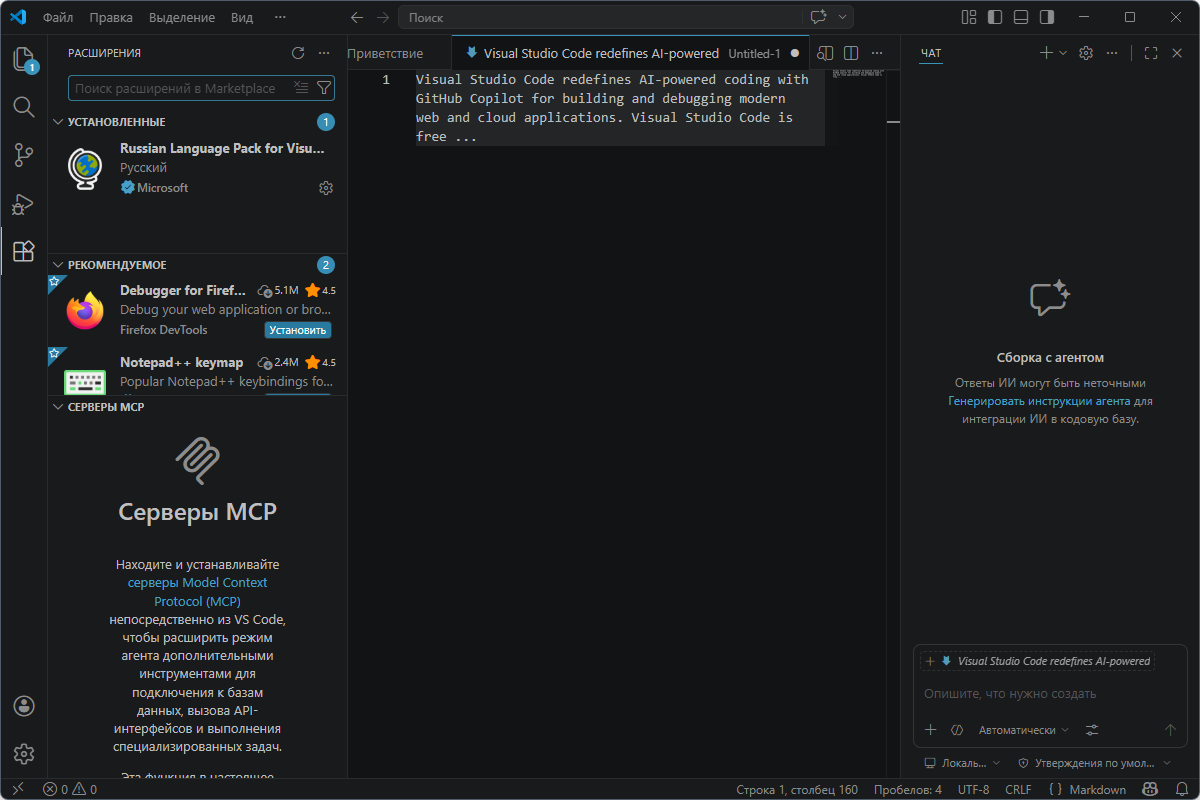
Task: Open the Explorer view in activity bar
Action: coord(23,59)
